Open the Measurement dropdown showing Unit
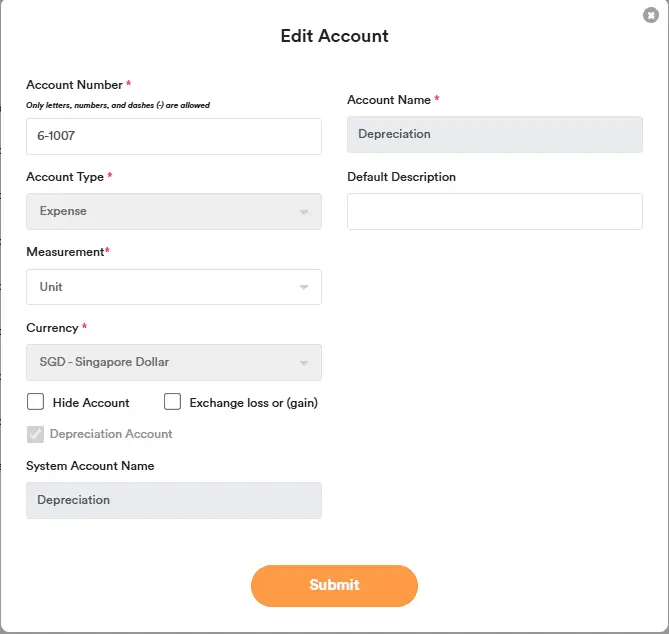The width and height of the screenshot is (669, 634). tap(160, 287)
